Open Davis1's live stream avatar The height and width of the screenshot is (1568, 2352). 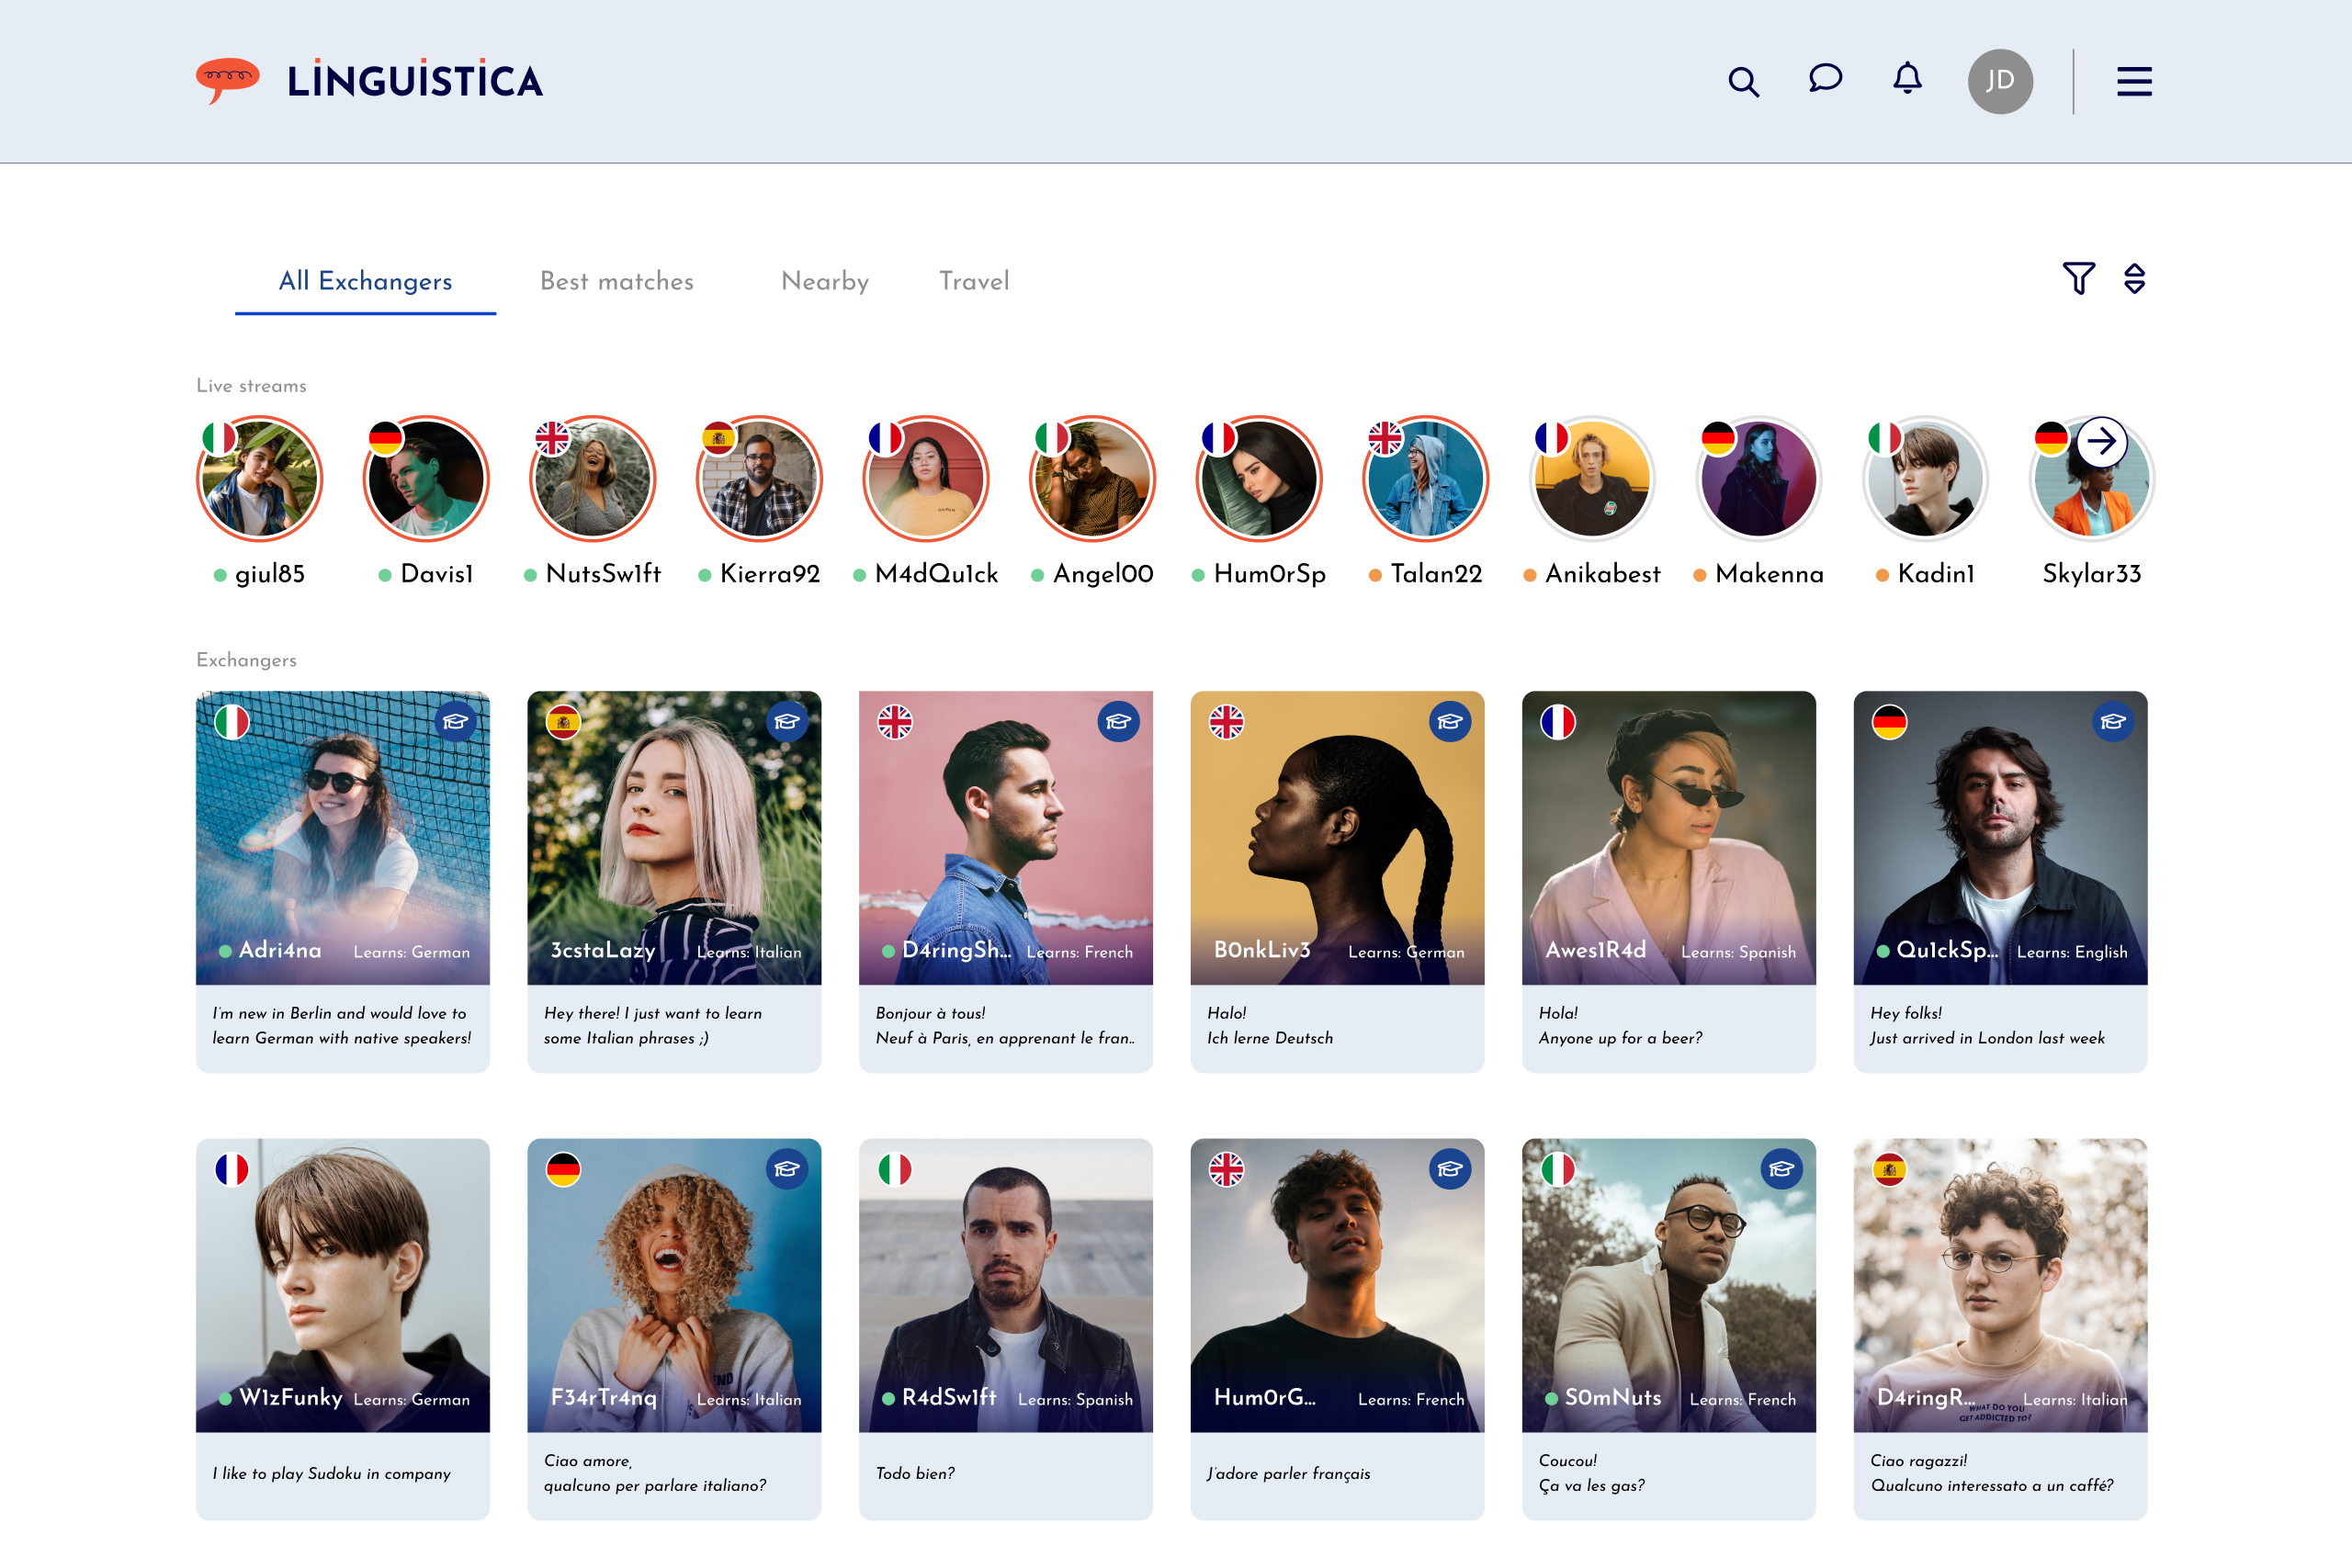[x=426, y=479]
